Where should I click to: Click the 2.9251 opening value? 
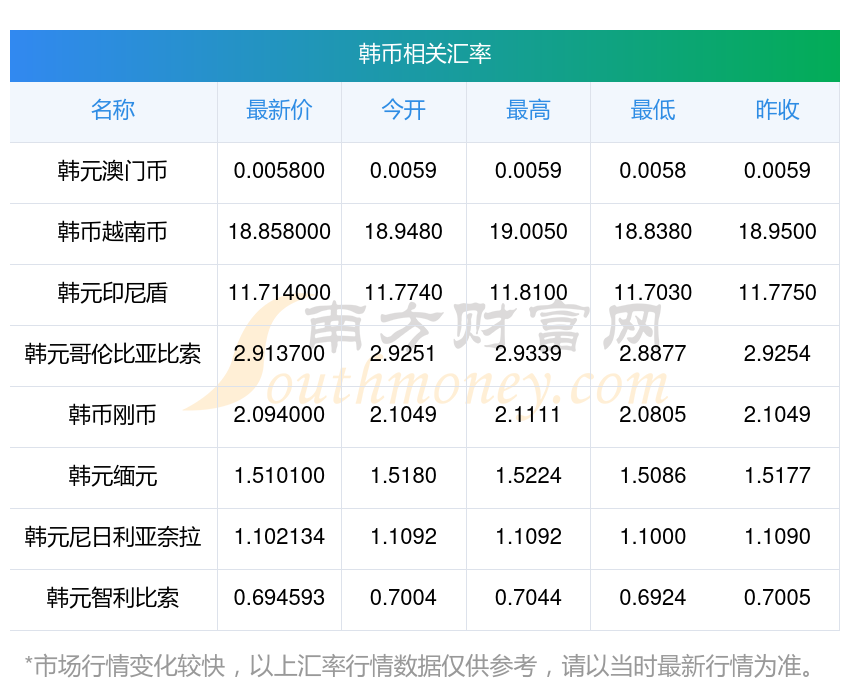pyautogui.click(x=403, y=354)
